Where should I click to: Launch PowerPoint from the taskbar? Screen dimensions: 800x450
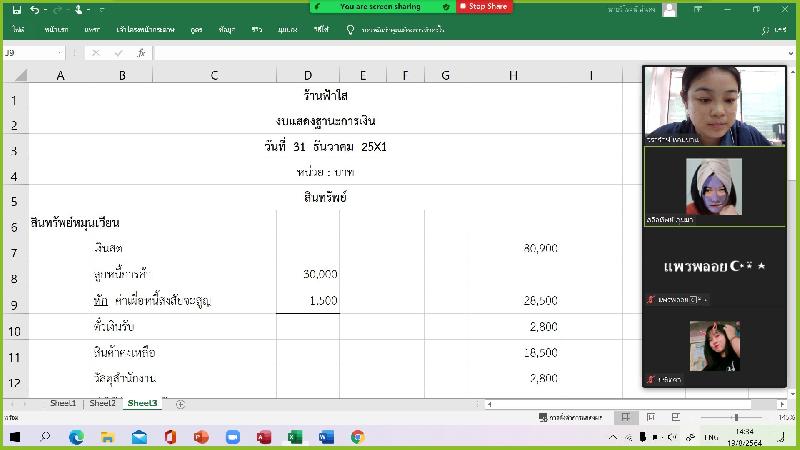point(200,437)
